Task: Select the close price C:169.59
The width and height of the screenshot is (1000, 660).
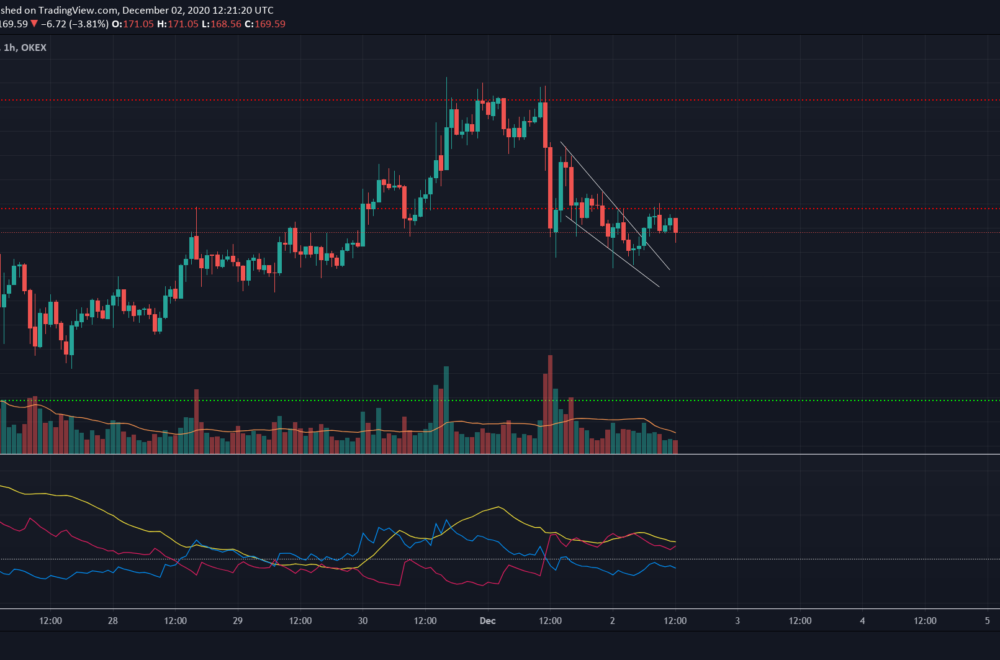Action: point(265,24)
